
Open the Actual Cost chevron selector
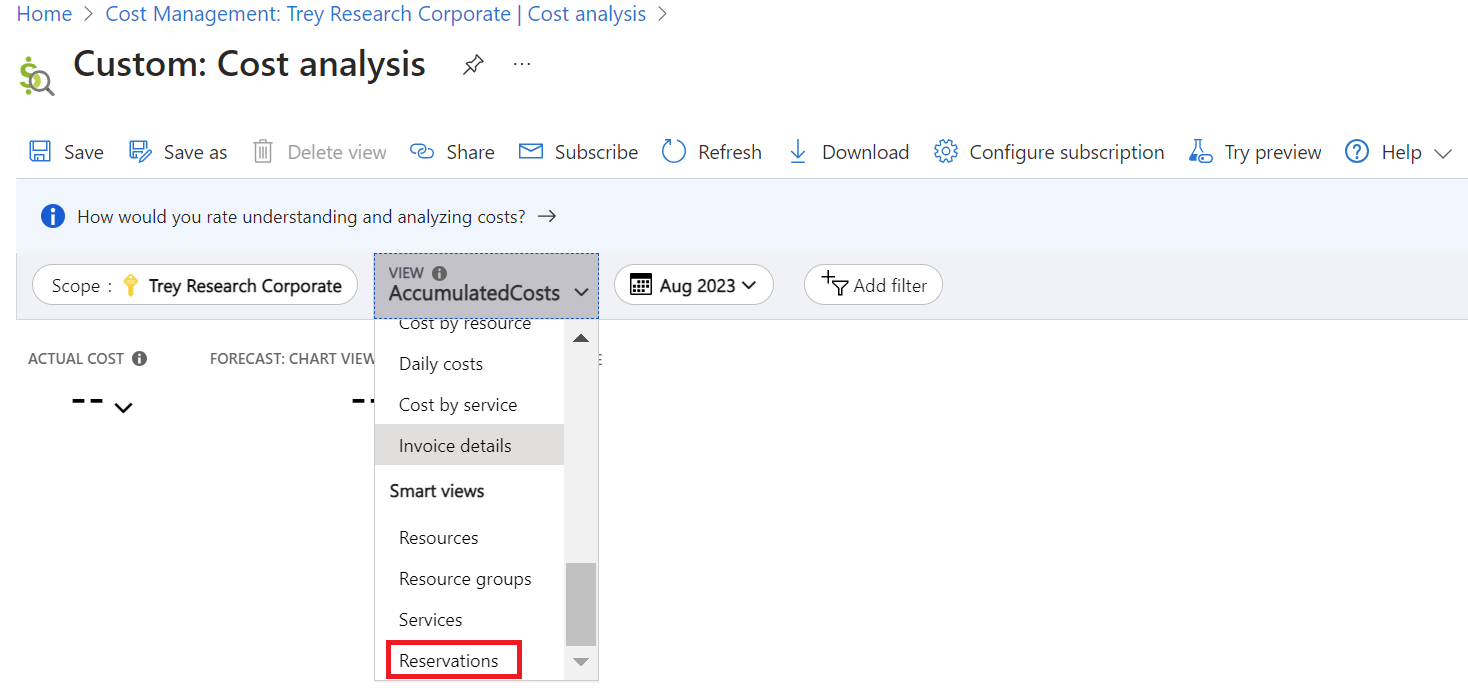pyautogui.click(x=123, y=407)
